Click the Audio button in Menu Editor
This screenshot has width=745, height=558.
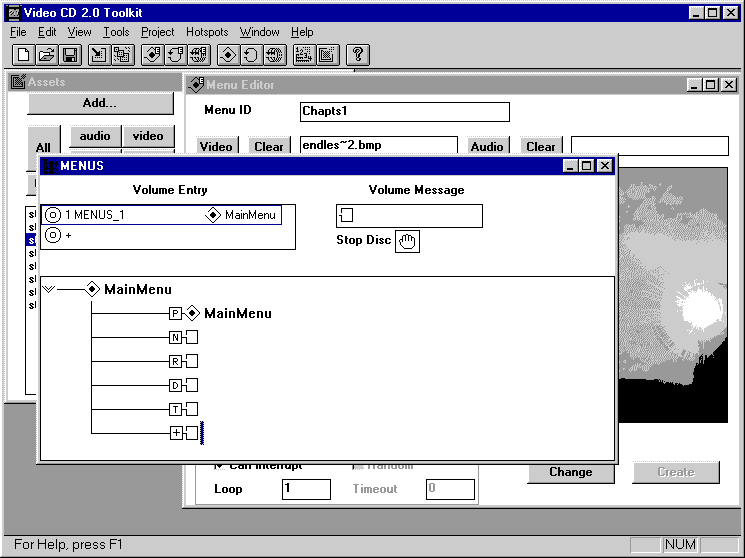[x=487, y=146]
